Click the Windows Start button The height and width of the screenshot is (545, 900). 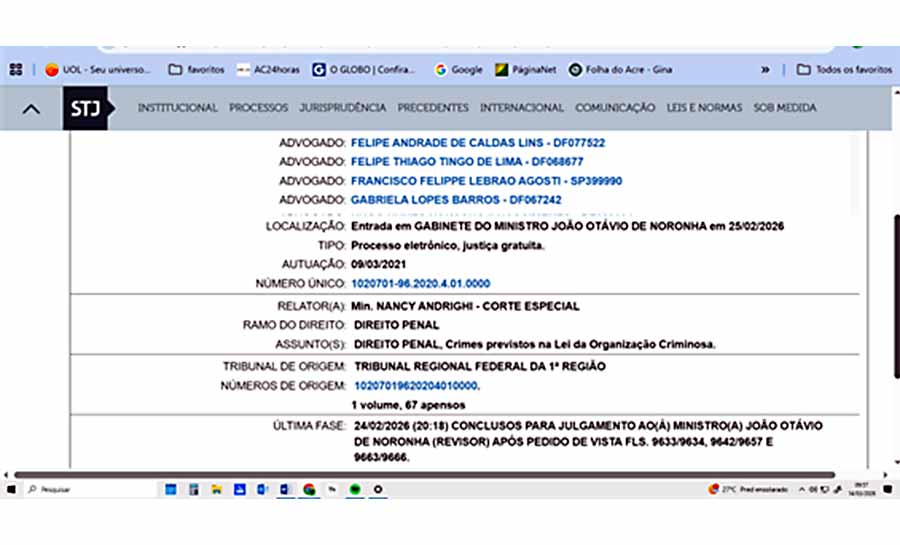coord(12,489)
